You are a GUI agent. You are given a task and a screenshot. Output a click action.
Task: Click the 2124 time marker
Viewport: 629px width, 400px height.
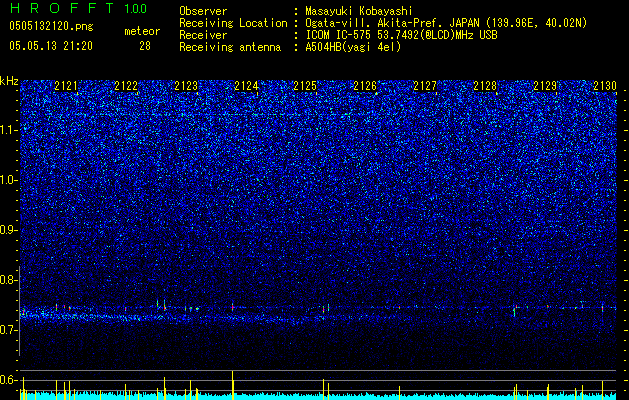(x=246, y=86)
